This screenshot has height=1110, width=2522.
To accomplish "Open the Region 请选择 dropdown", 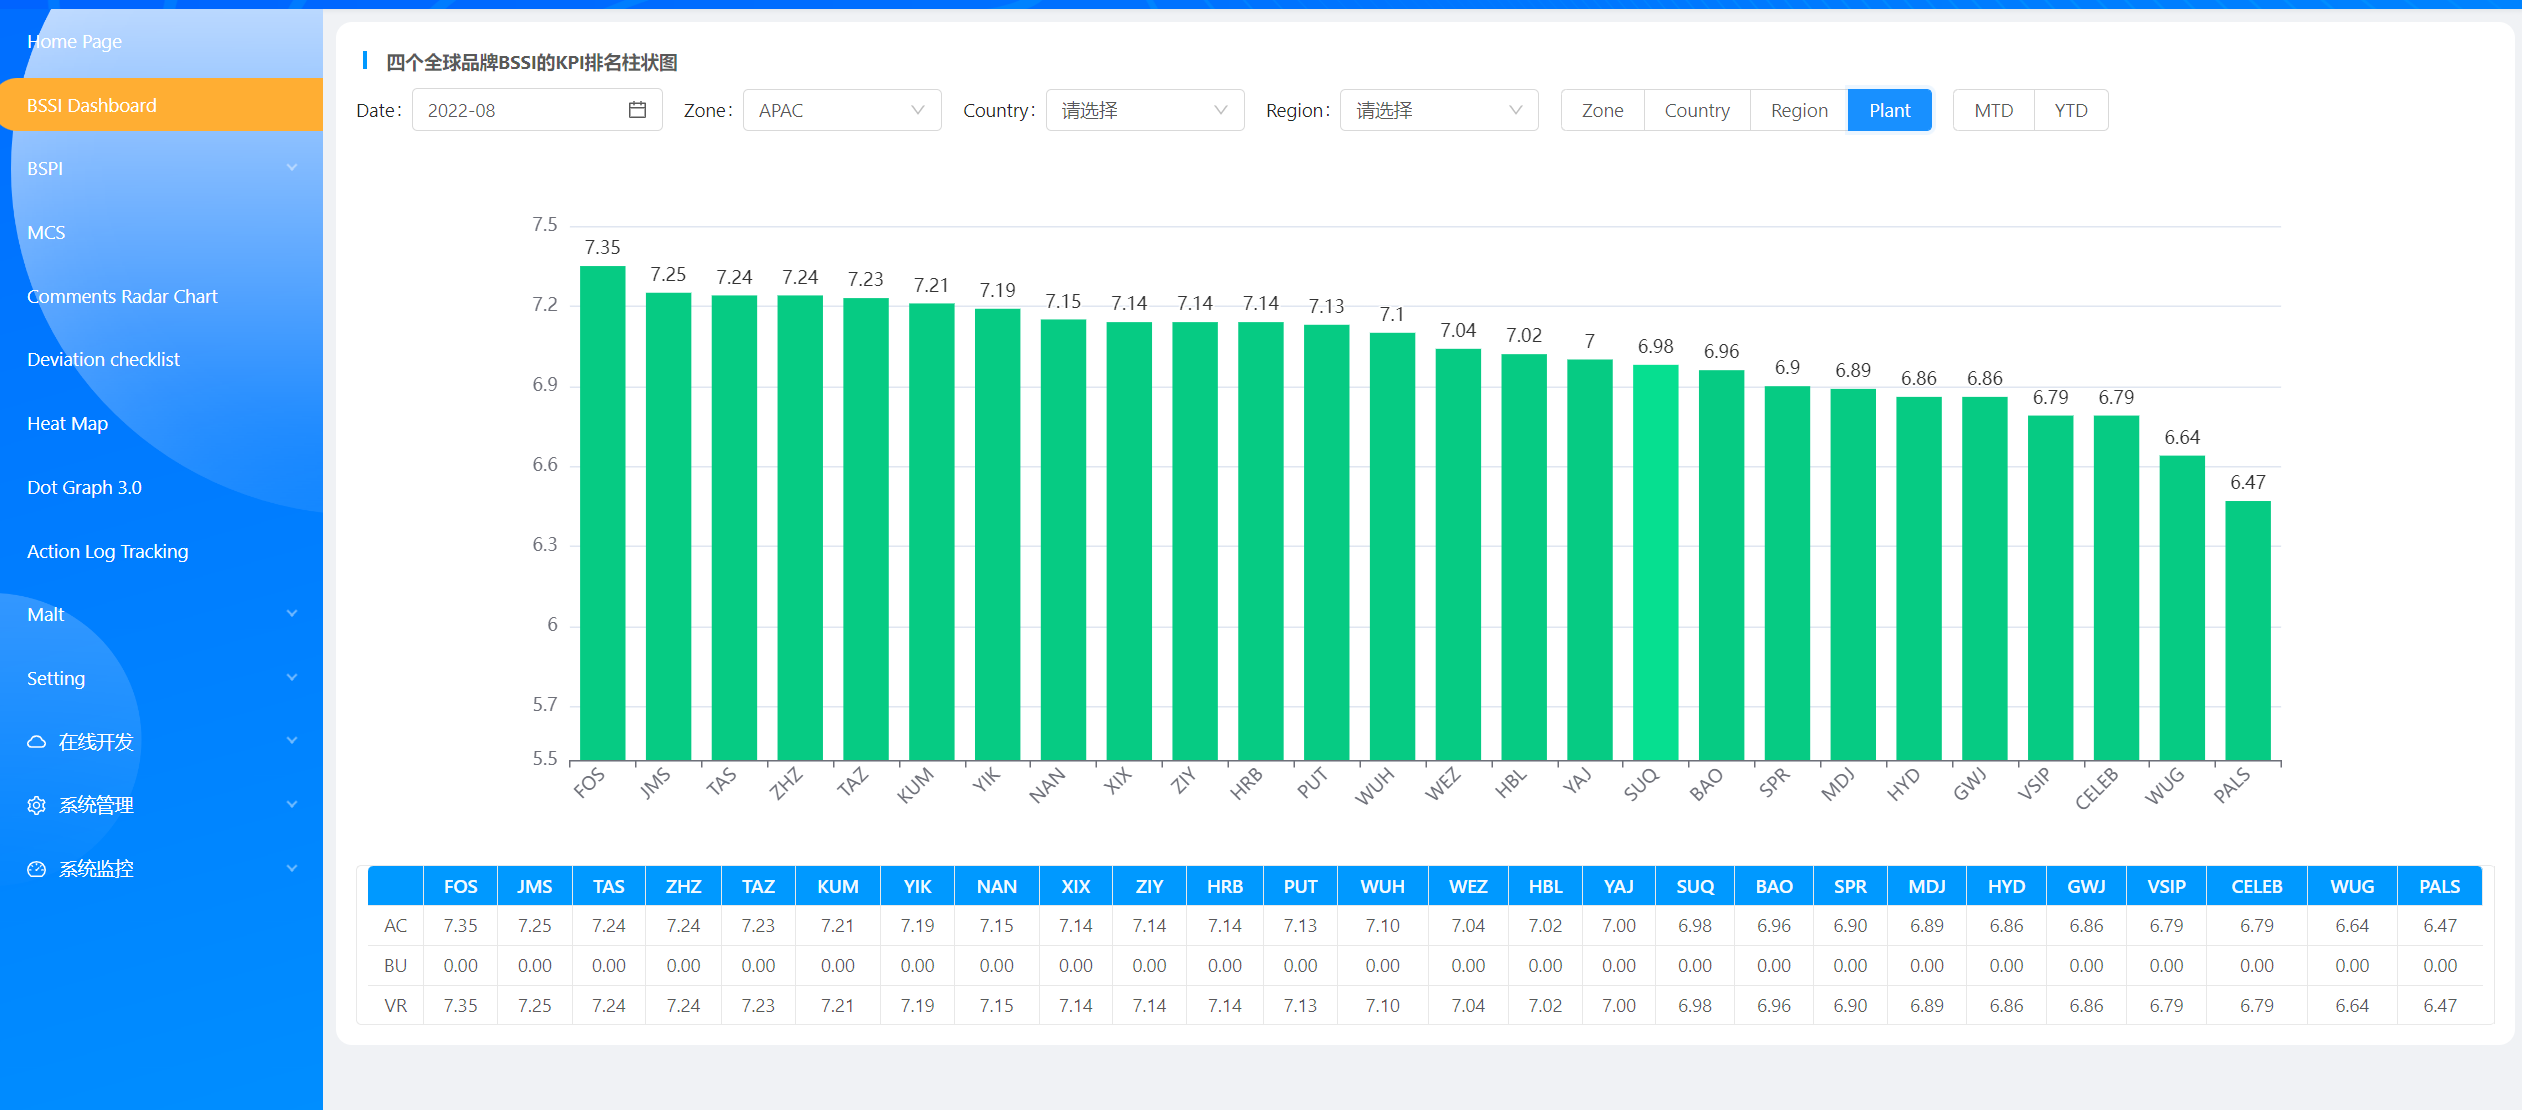I will (x=1439, y=110).
